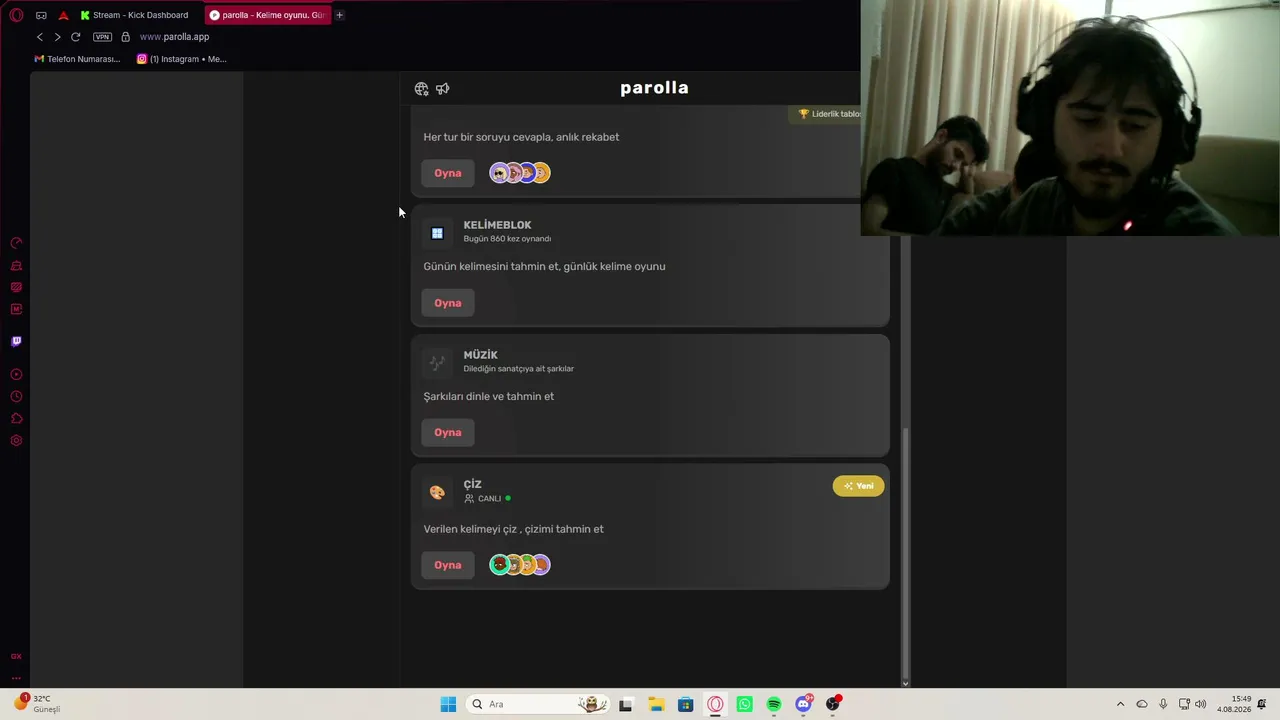1280x720 pixels.
Task: View player avatars in the ÇİZ card
Action: pyautogui.click(x=520, y=565)
